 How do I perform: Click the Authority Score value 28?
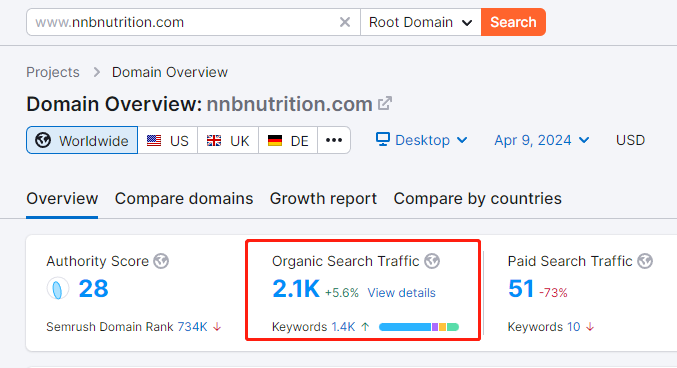point(93,289)
